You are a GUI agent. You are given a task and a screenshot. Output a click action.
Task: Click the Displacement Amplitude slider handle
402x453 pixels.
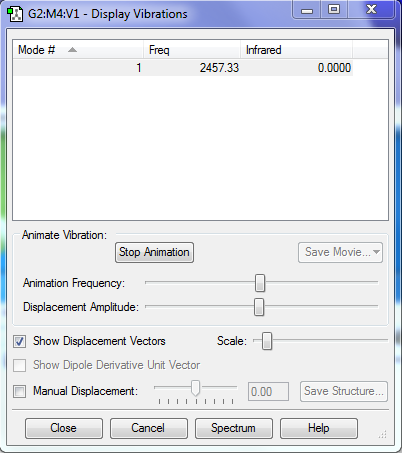[x=259, y=307]
